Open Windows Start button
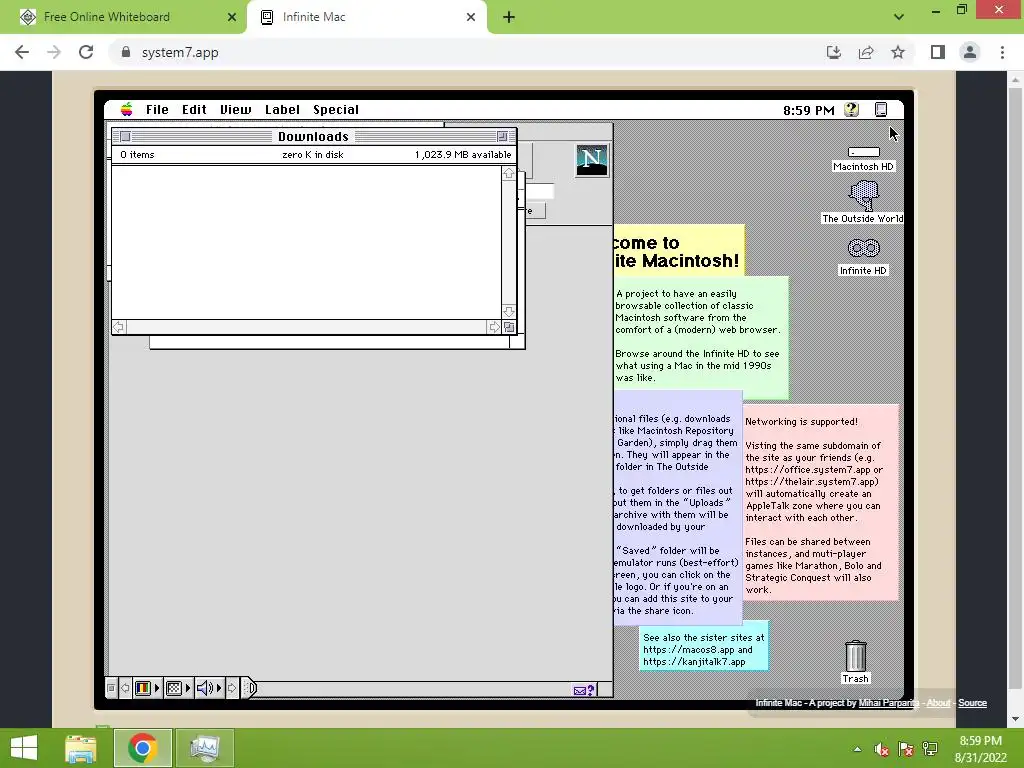Image resolution: width=1024 pixels, height=768 pixels. [24, 748]
